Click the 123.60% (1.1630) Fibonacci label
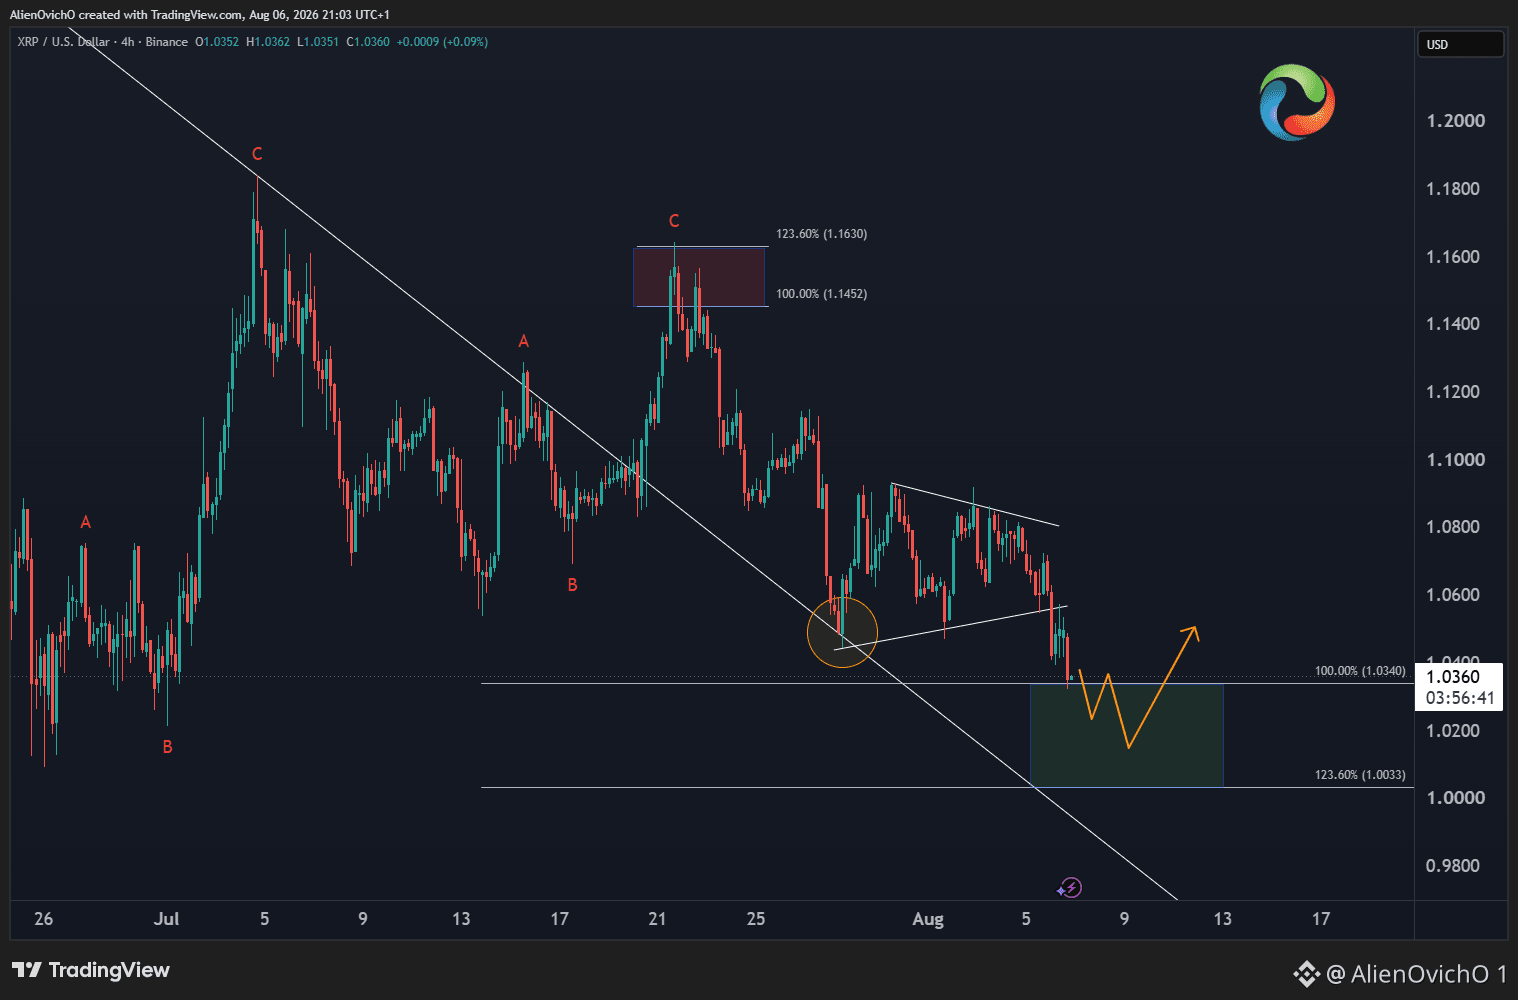Image resolution: width=1518 pixels, height=1000 pixels. (x=822, y=234)
